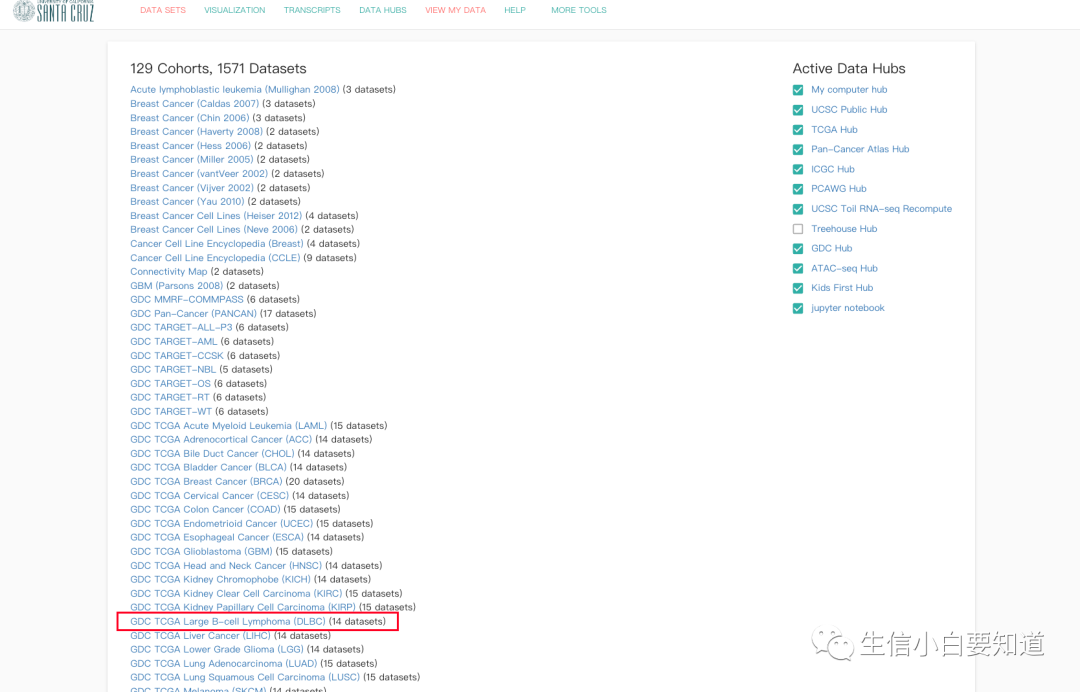Open GDC TCGA Large B-cell Lymphoma (DLBC)
Image resolution: width=1080 pixels, height=692 pixels.
click(x=228, y=622)
